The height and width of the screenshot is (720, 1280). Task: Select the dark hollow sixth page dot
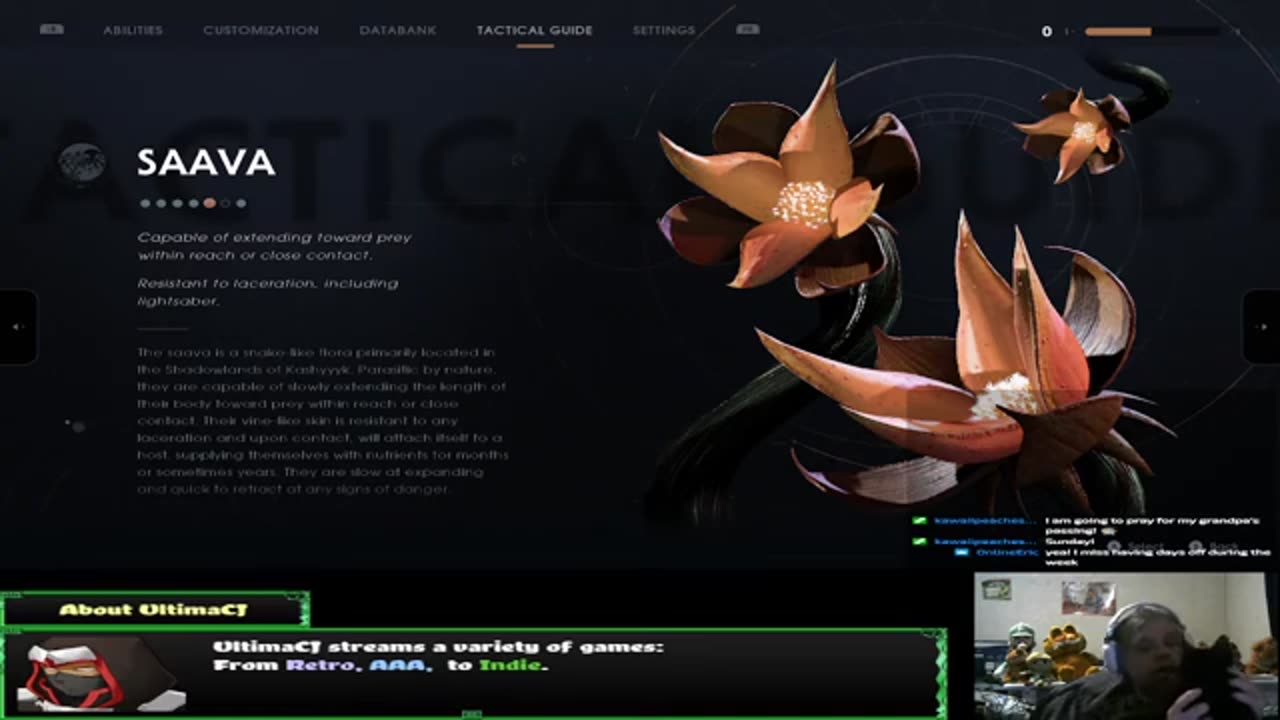click(x=225, y=203)
